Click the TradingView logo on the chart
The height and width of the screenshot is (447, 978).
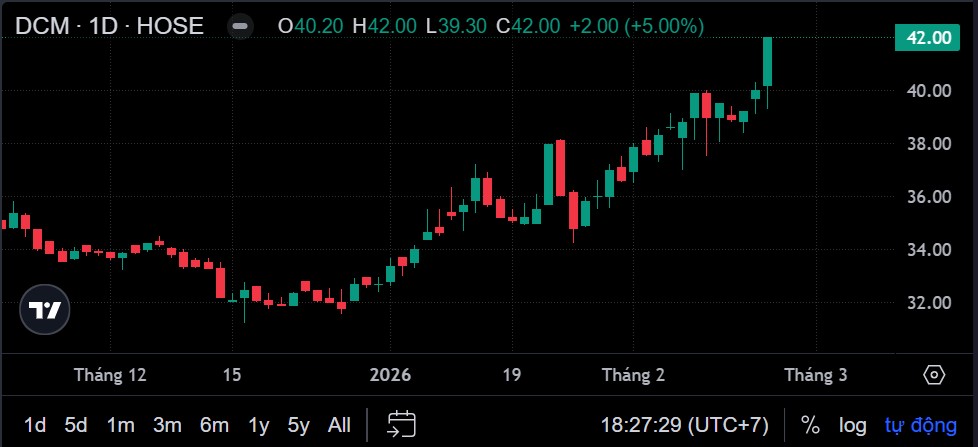pos(46,311)
